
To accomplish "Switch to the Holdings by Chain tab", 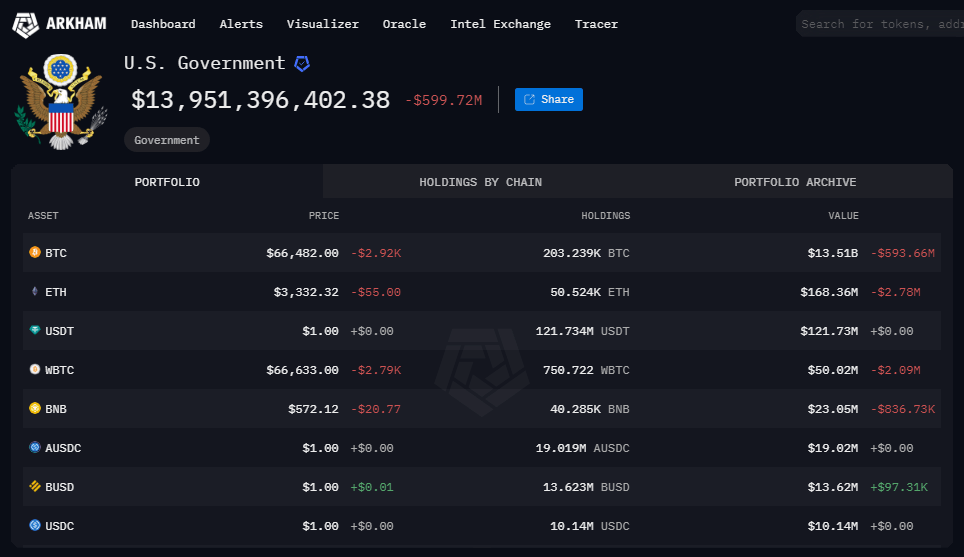I will click(480, 182).
